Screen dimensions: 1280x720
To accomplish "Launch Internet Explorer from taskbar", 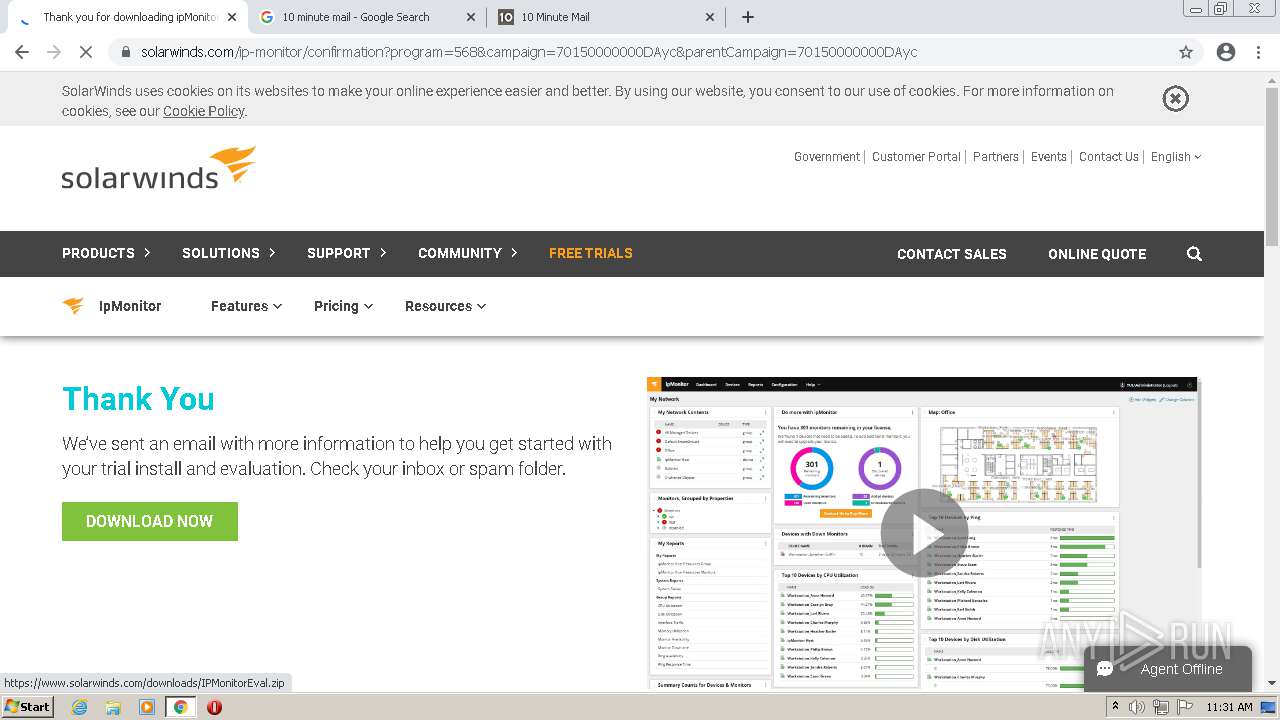I will pos(79,707).
